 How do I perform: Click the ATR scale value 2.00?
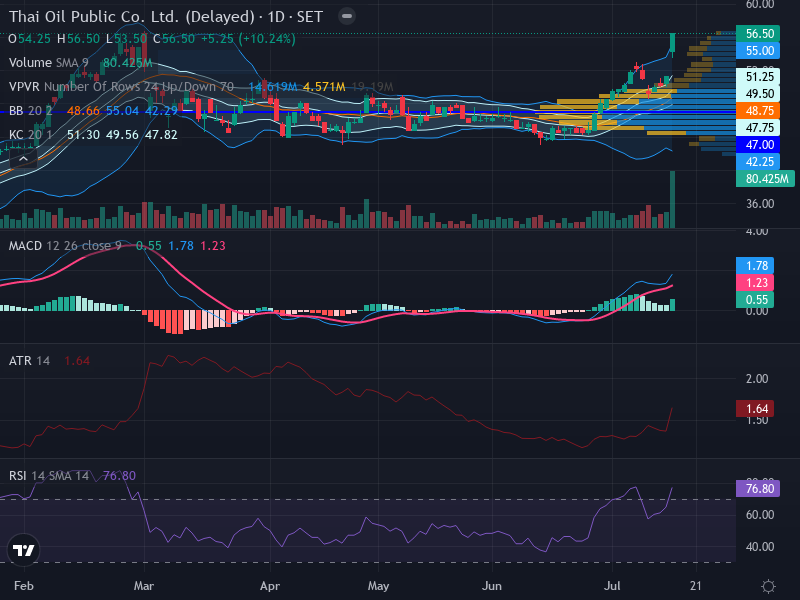pyautogui.click(x=757, y=379)
